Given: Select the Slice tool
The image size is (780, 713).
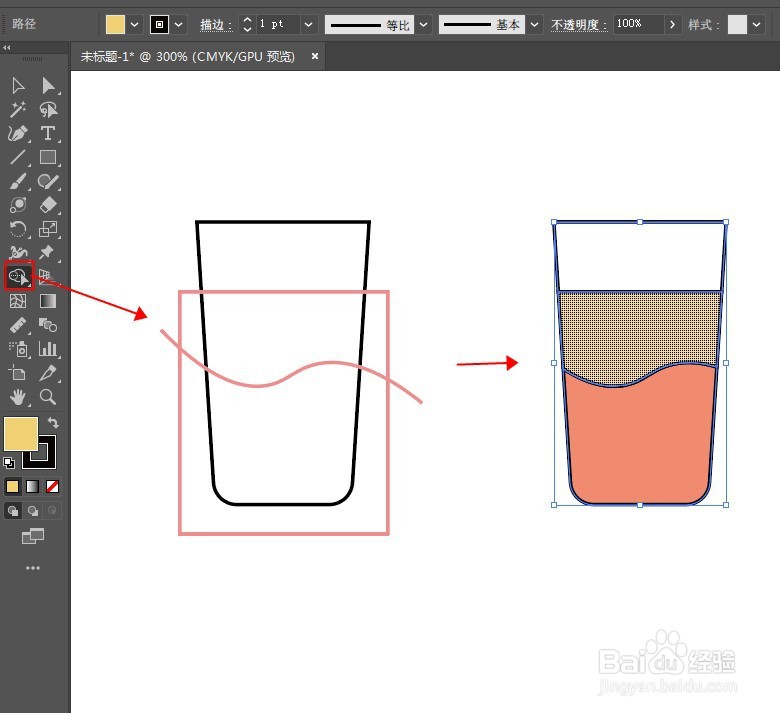Looking at the screenshot, I should click(x=48, y=373).
